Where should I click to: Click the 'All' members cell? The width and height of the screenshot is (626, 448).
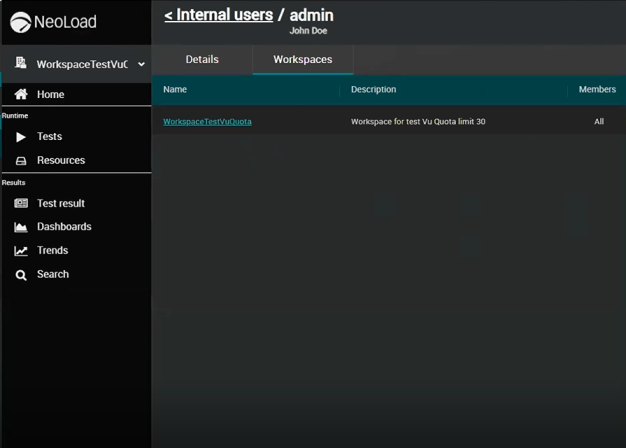[599, 122]
